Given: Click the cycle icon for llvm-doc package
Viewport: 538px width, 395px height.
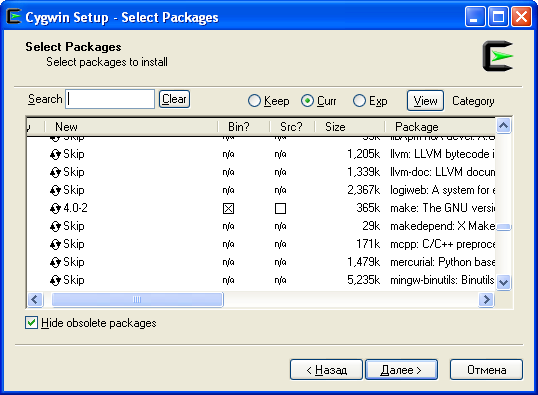Looking at the screenshot, I should click(x=55, y=173).
